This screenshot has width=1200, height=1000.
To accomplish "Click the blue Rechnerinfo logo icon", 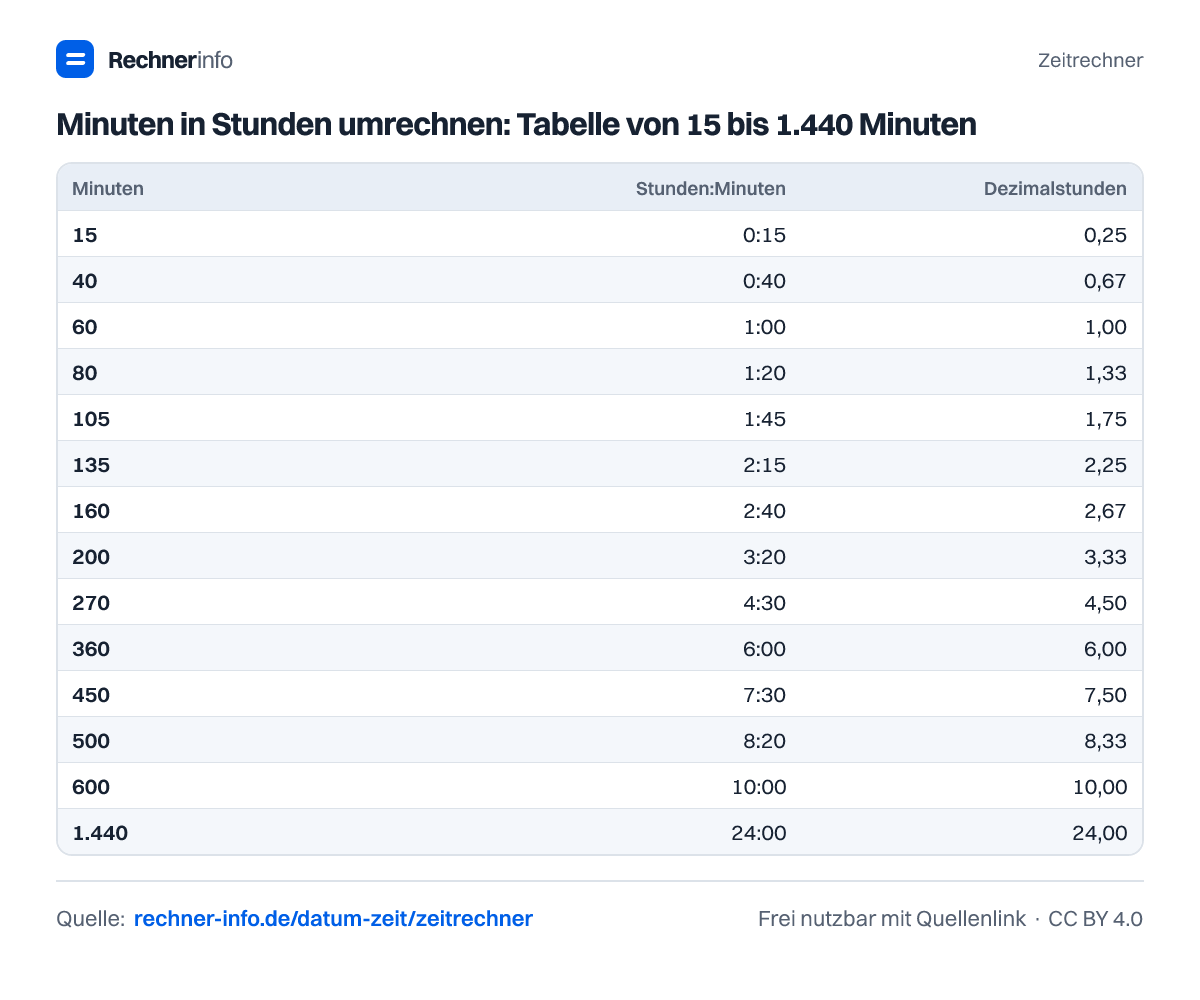I will (75, 59).
